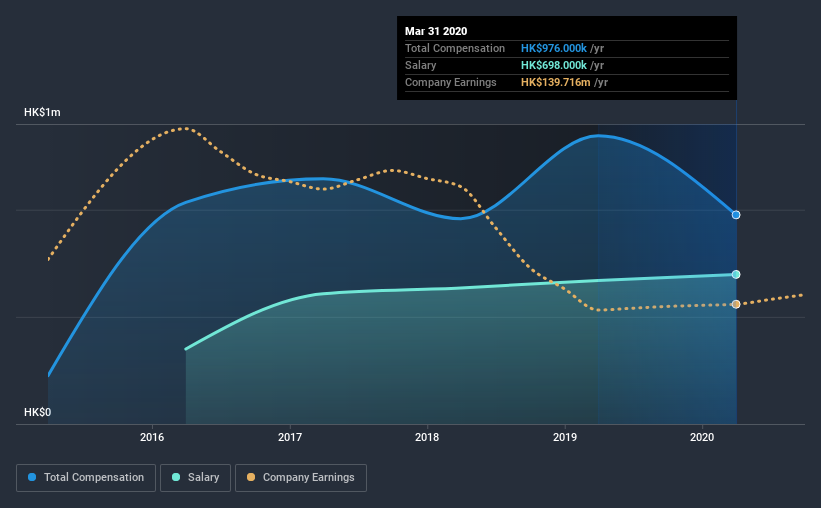
Task: Click the 2020 x-axis label
Action: coord(702,437)
